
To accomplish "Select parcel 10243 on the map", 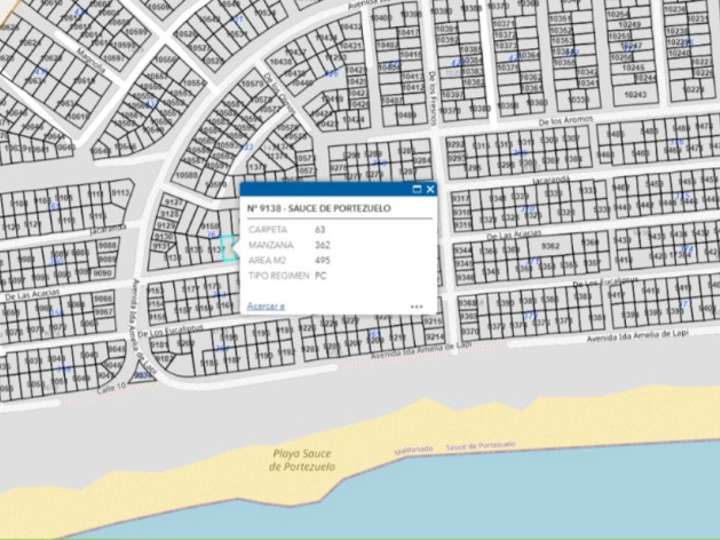I will click(x=636, y=94).
